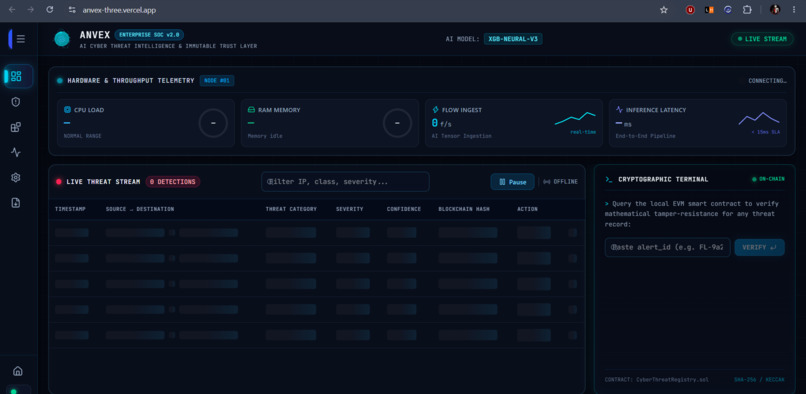Click the 0 DETECTIONS badge
The width and height of the screenshot is (806, 394).
click(x=173, y=182)
